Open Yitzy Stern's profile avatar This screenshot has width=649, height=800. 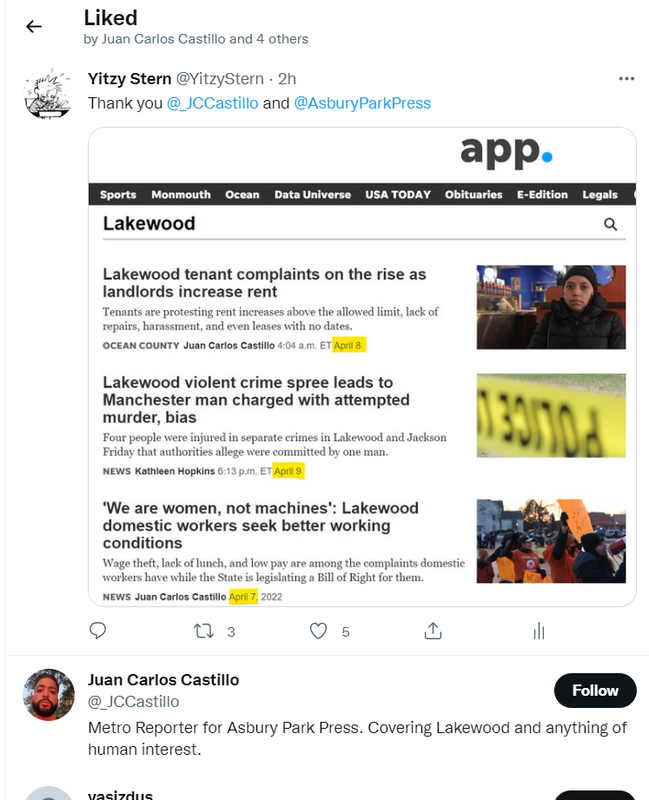point(47,94)
